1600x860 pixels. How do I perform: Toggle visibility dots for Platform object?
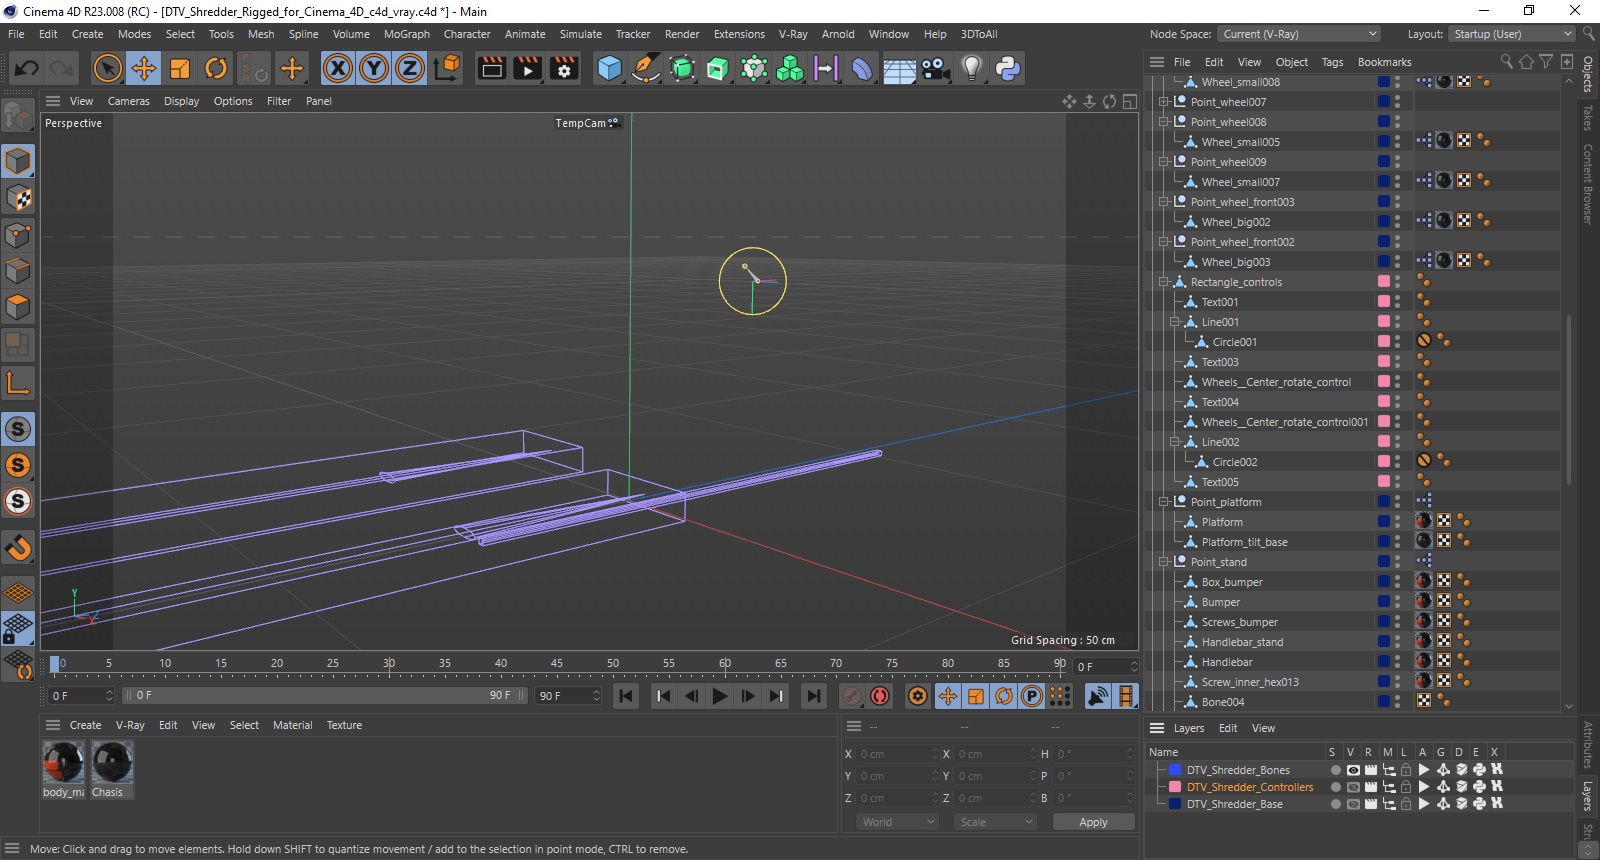(x=1397, y=522)
